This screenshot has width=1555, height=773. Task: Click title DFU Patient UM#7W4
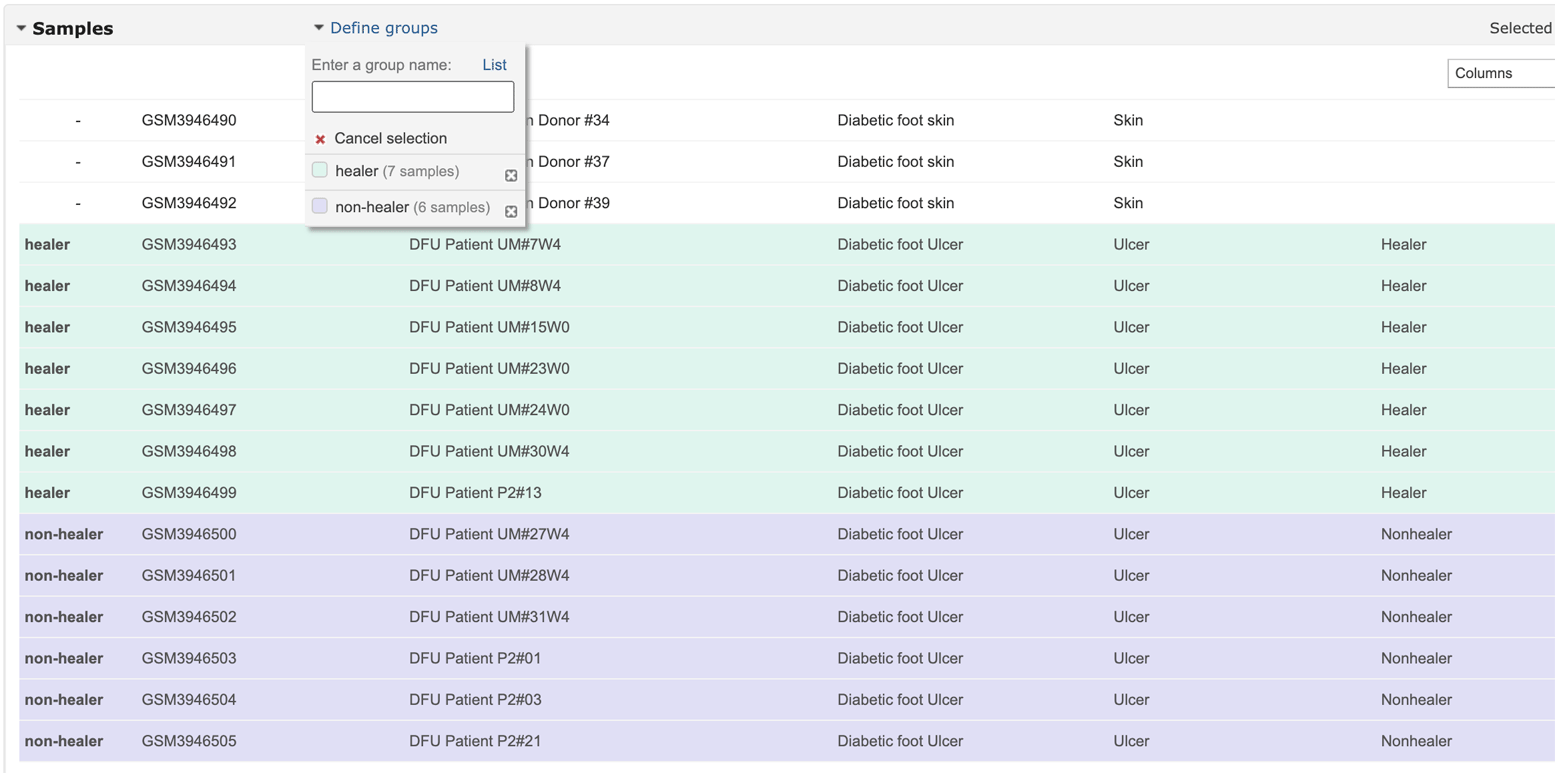tap(485, 244)
